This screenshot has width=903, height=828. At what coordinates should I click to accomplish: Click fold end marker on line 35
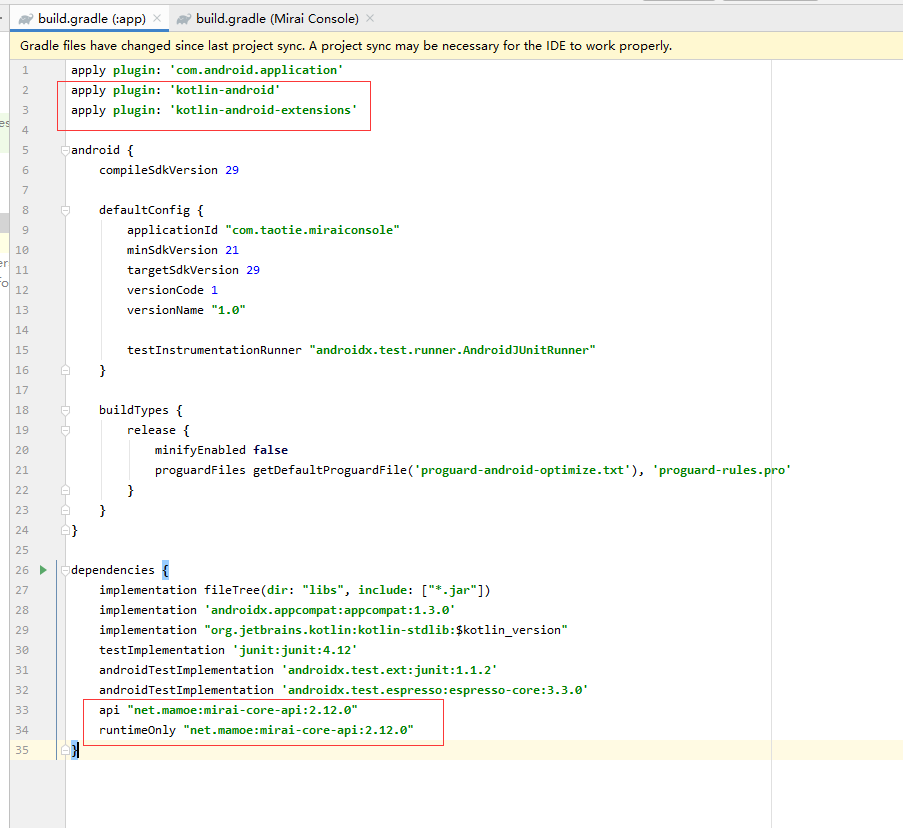[x=65, y=750]
